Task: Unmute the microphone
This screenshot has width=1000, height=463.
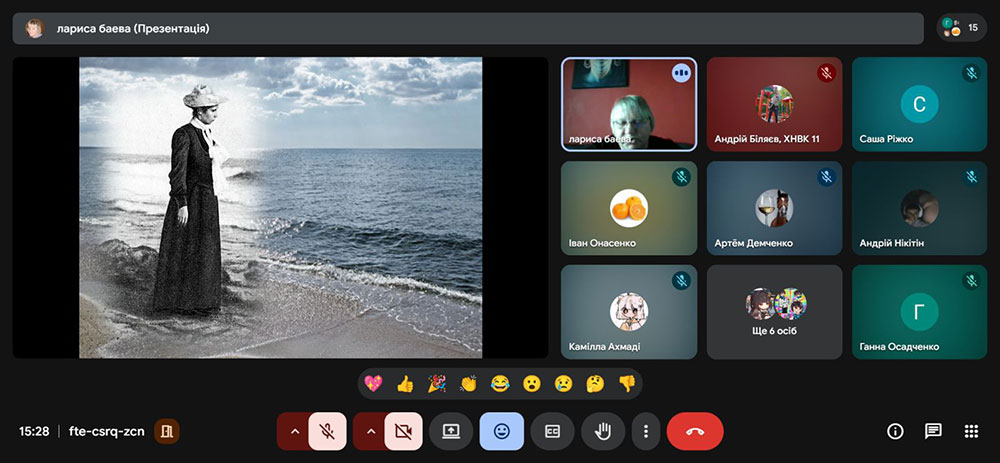Action: coord(327,431)
